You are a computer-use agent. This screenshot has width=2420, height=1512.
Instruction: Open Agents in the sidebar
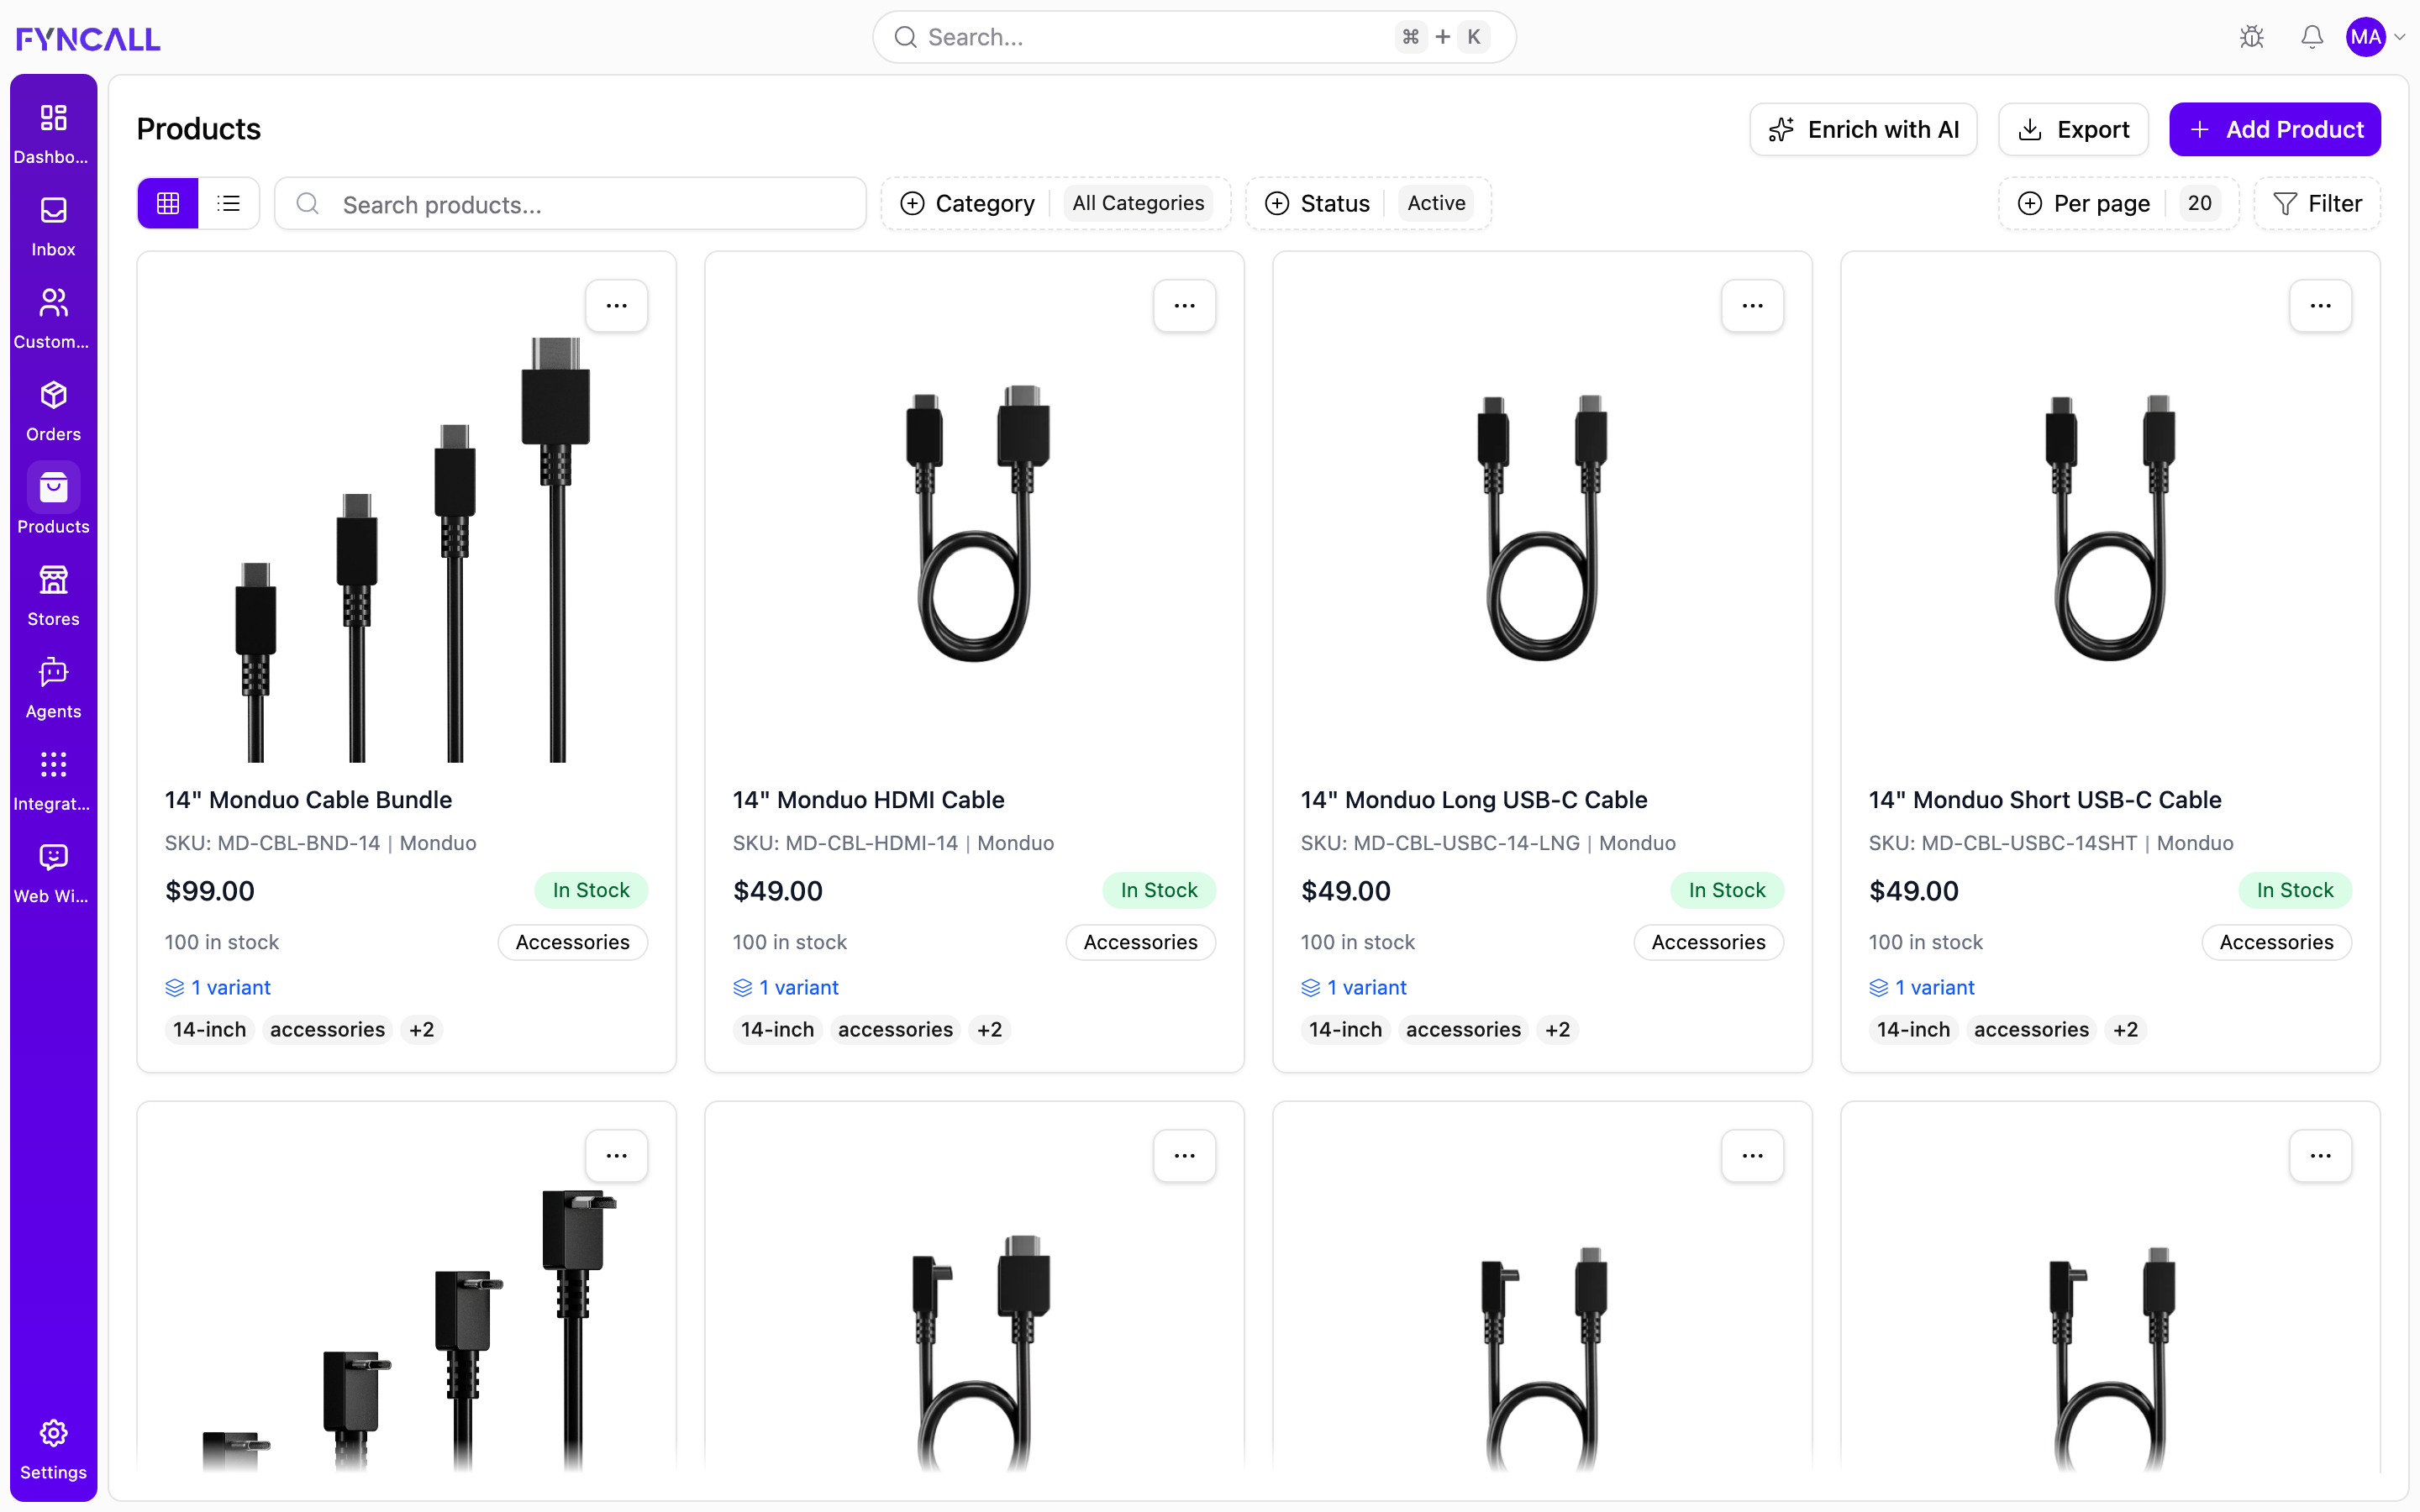point(53,688)
